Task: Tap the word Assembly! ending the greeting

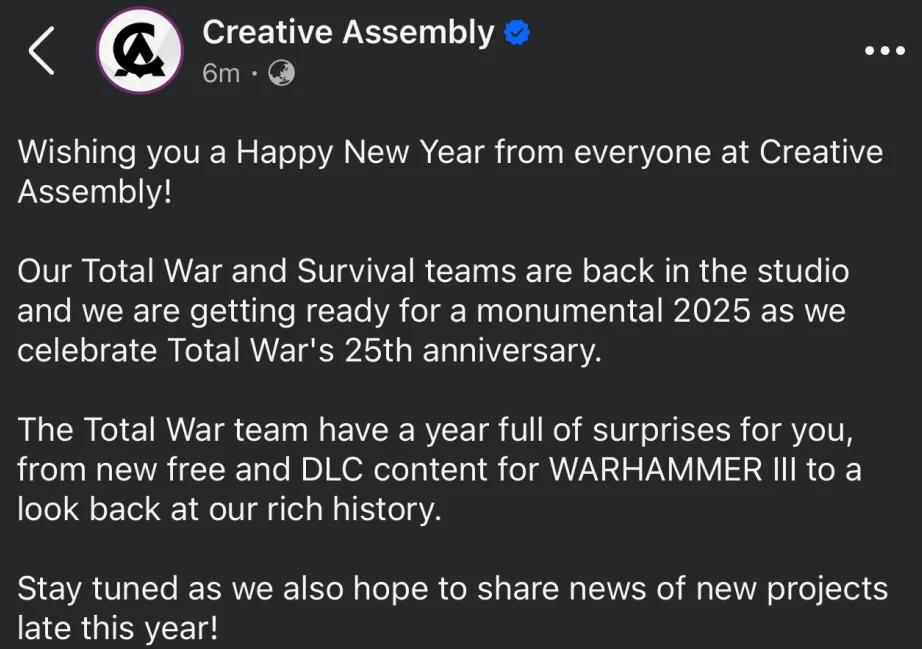Action: click(95, 191)
